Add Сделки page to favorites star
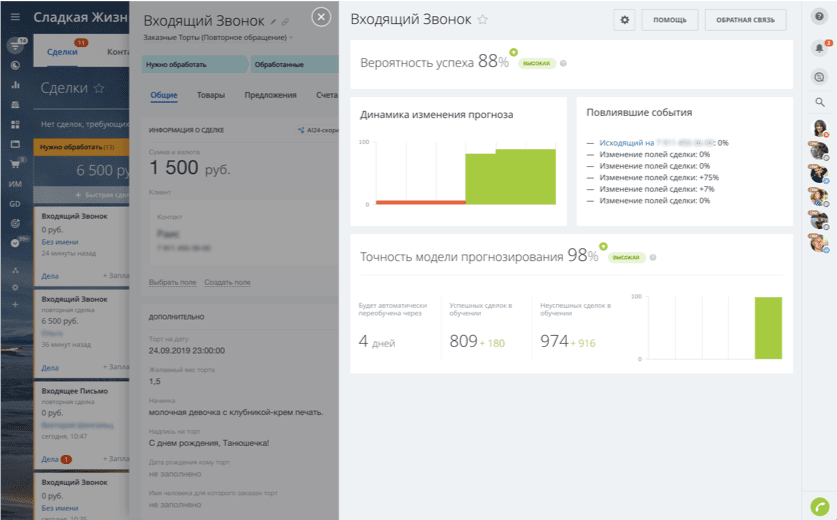 tap(99, 88)
